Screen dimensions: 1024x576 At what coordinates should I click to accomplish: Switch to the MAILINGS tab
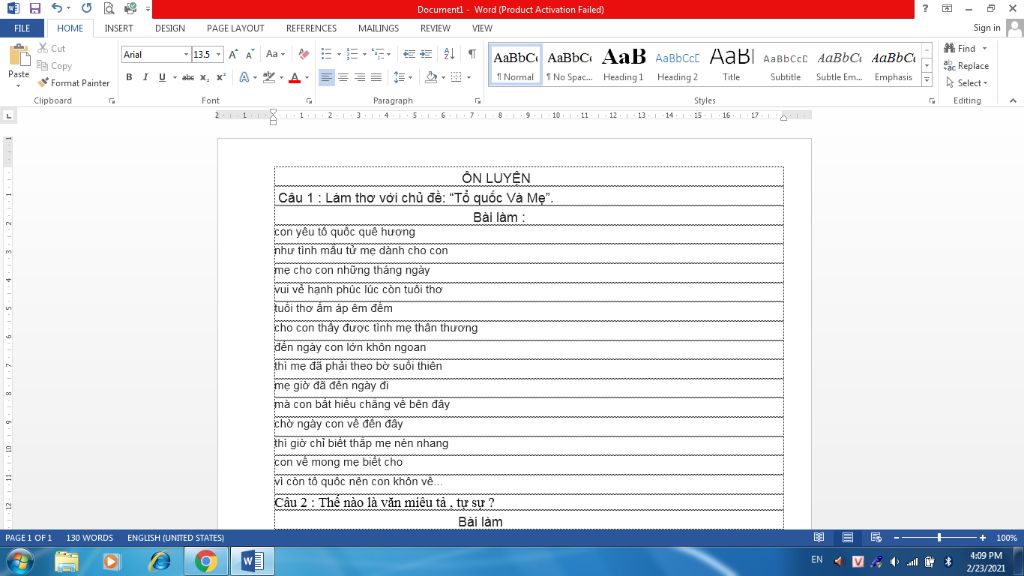(378, 28)
